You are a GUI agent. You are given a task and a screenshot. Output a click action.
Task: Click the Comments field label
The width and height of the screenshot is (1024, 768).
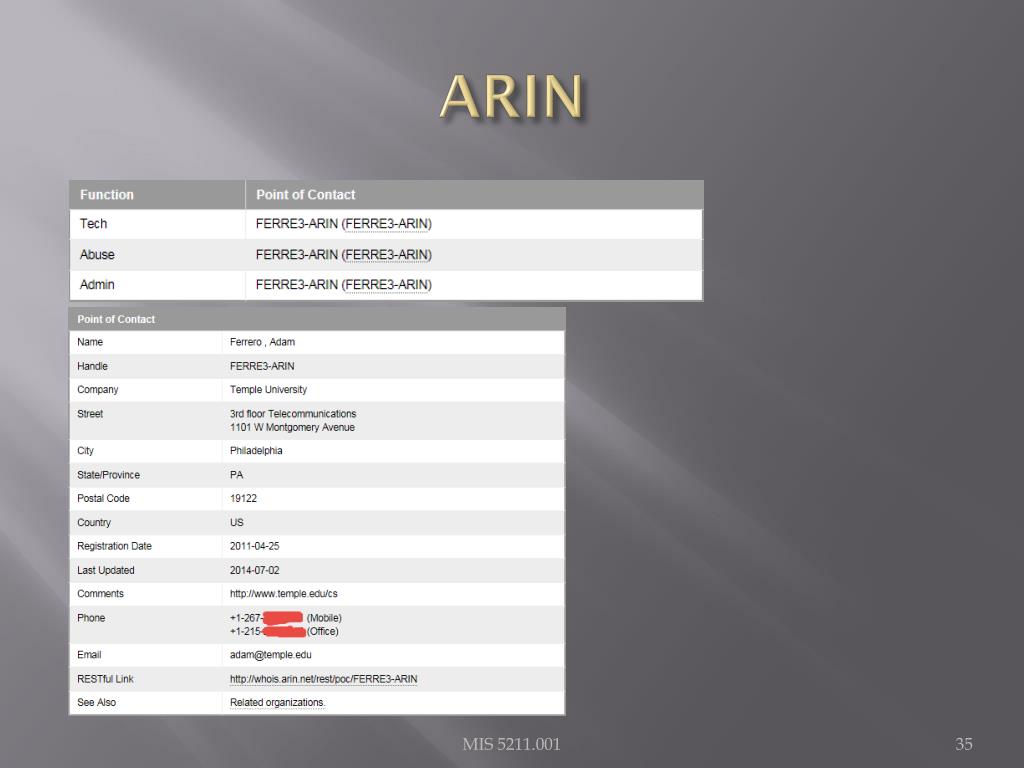click(x=101, y=594)
